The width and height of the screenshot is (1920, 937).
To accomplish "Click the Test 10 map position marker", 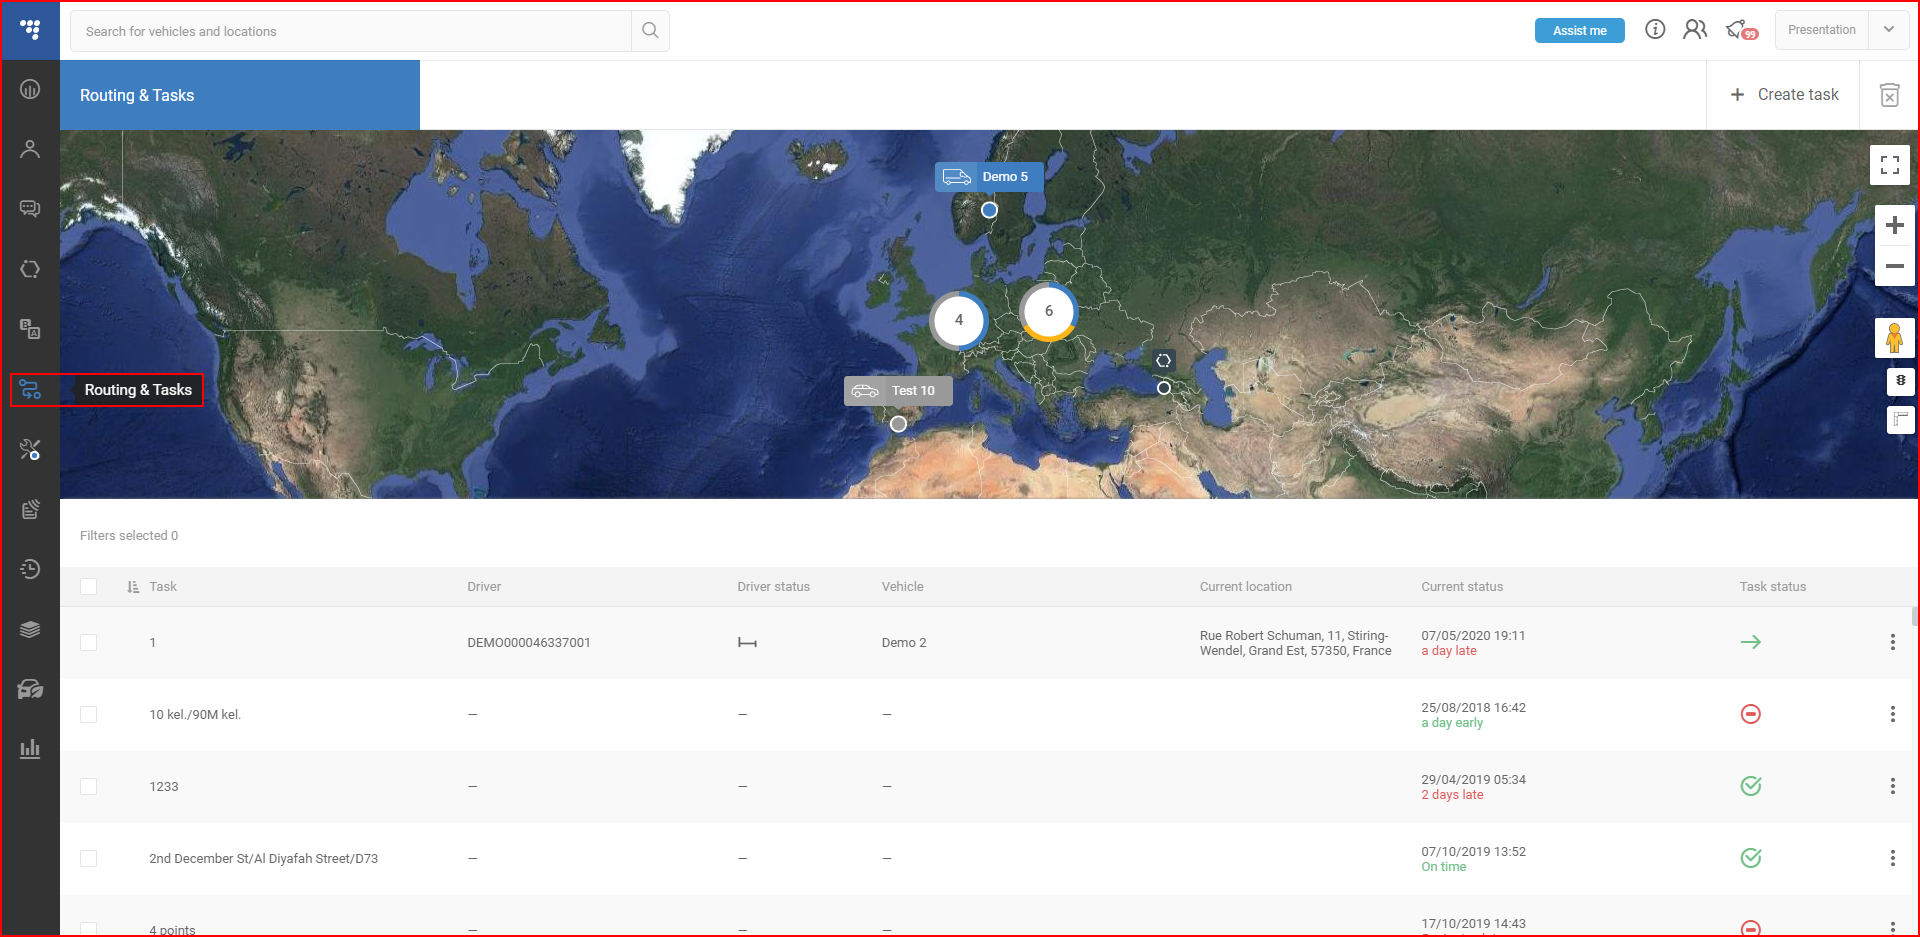I will (898, 424).
